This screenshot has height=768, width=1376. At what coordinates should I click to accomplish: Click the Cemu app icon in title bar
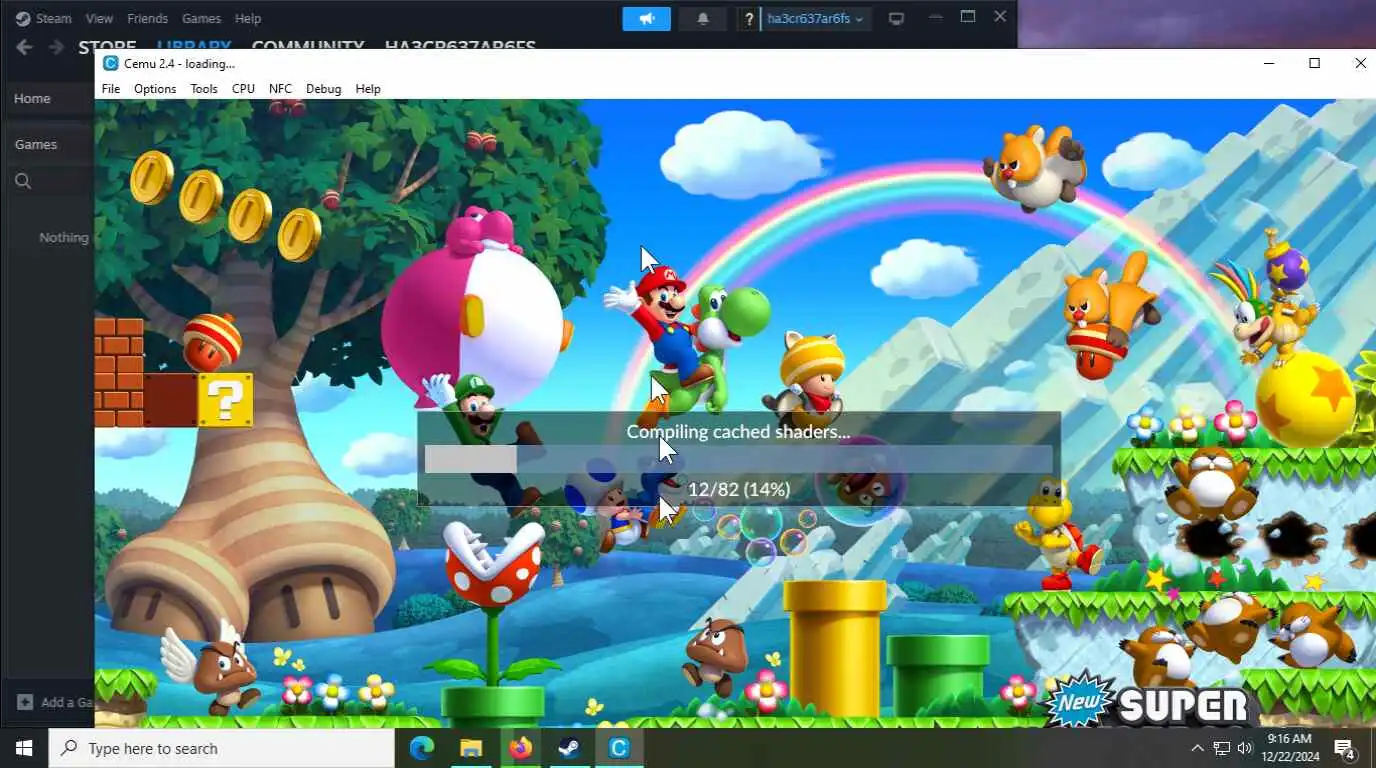111,63
